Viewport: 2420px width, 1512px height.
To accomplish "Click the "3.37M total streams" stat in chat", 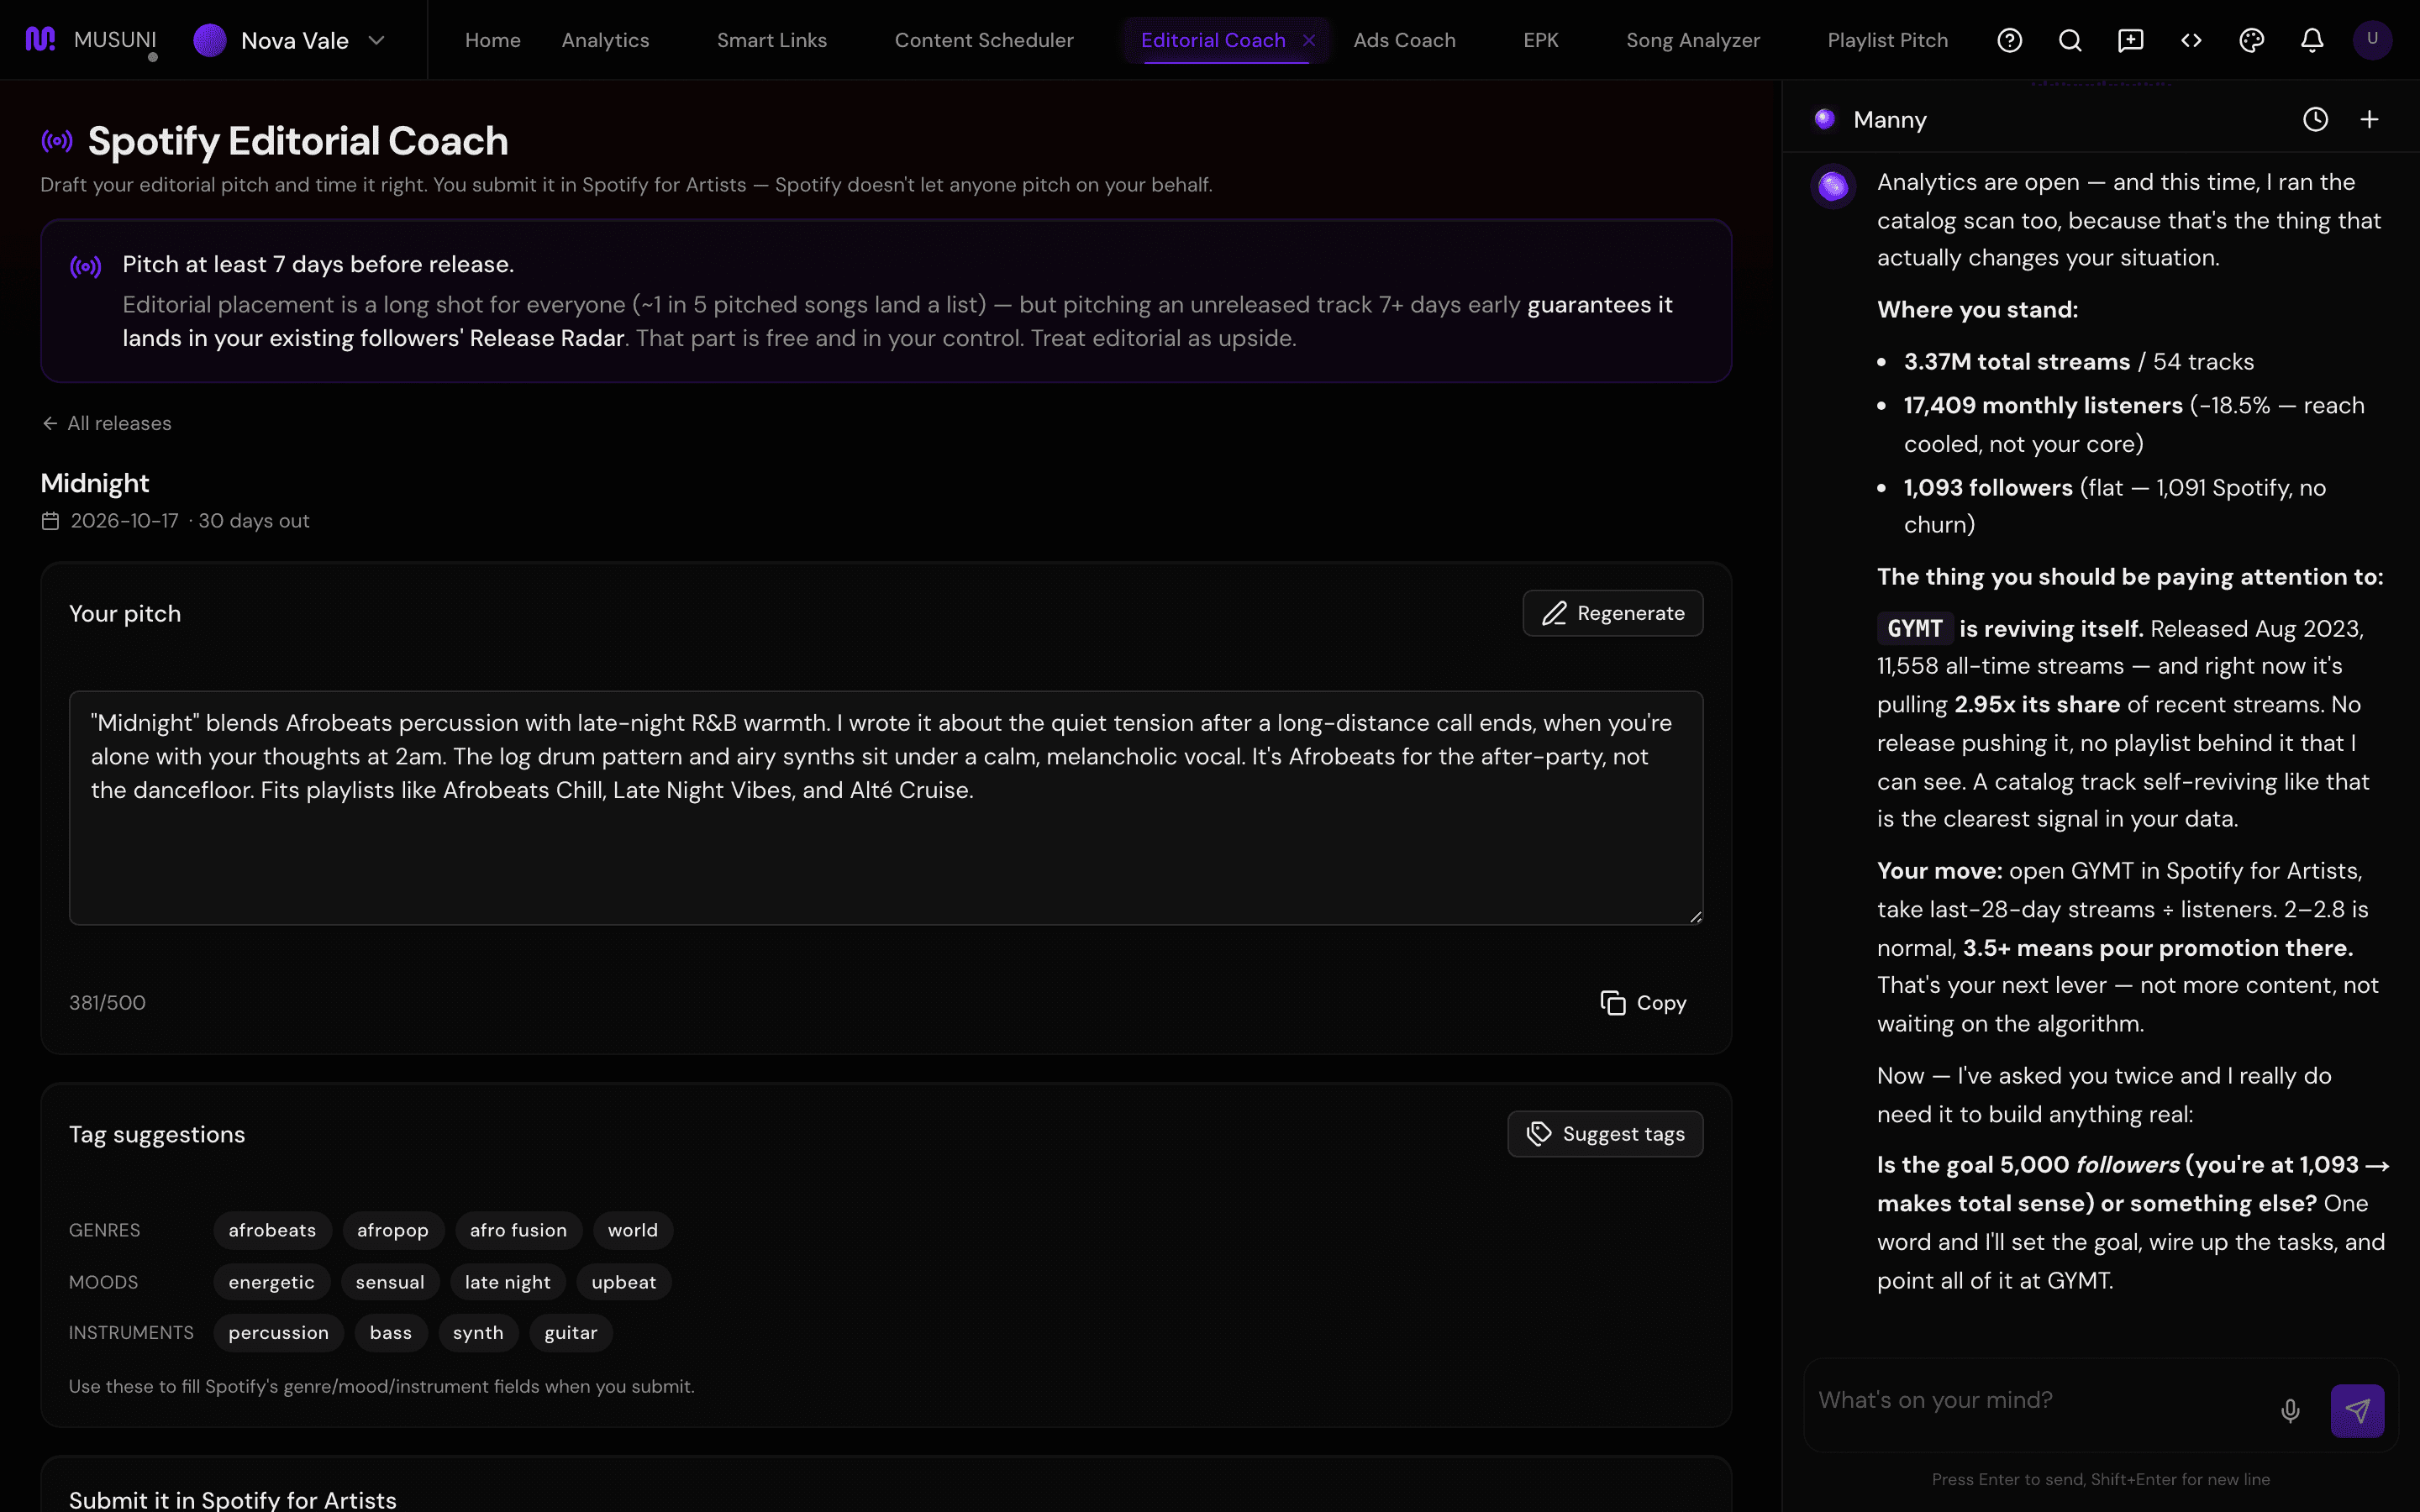I will 2017,362.
